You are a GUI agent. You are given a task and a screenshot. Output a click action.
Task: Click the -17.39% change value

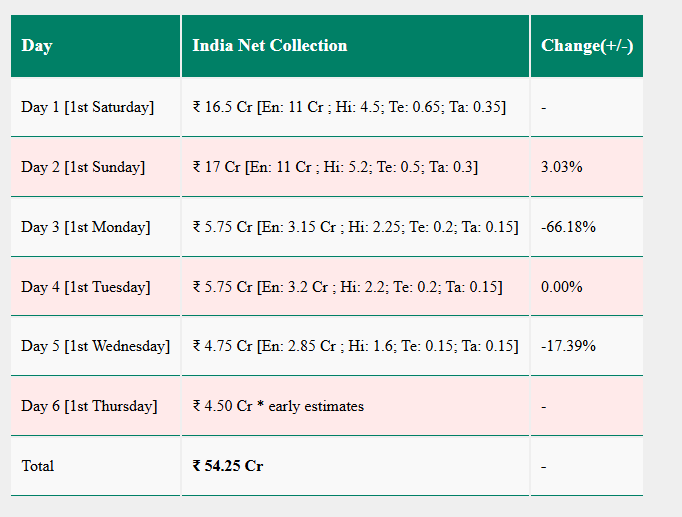coord(568,346)
